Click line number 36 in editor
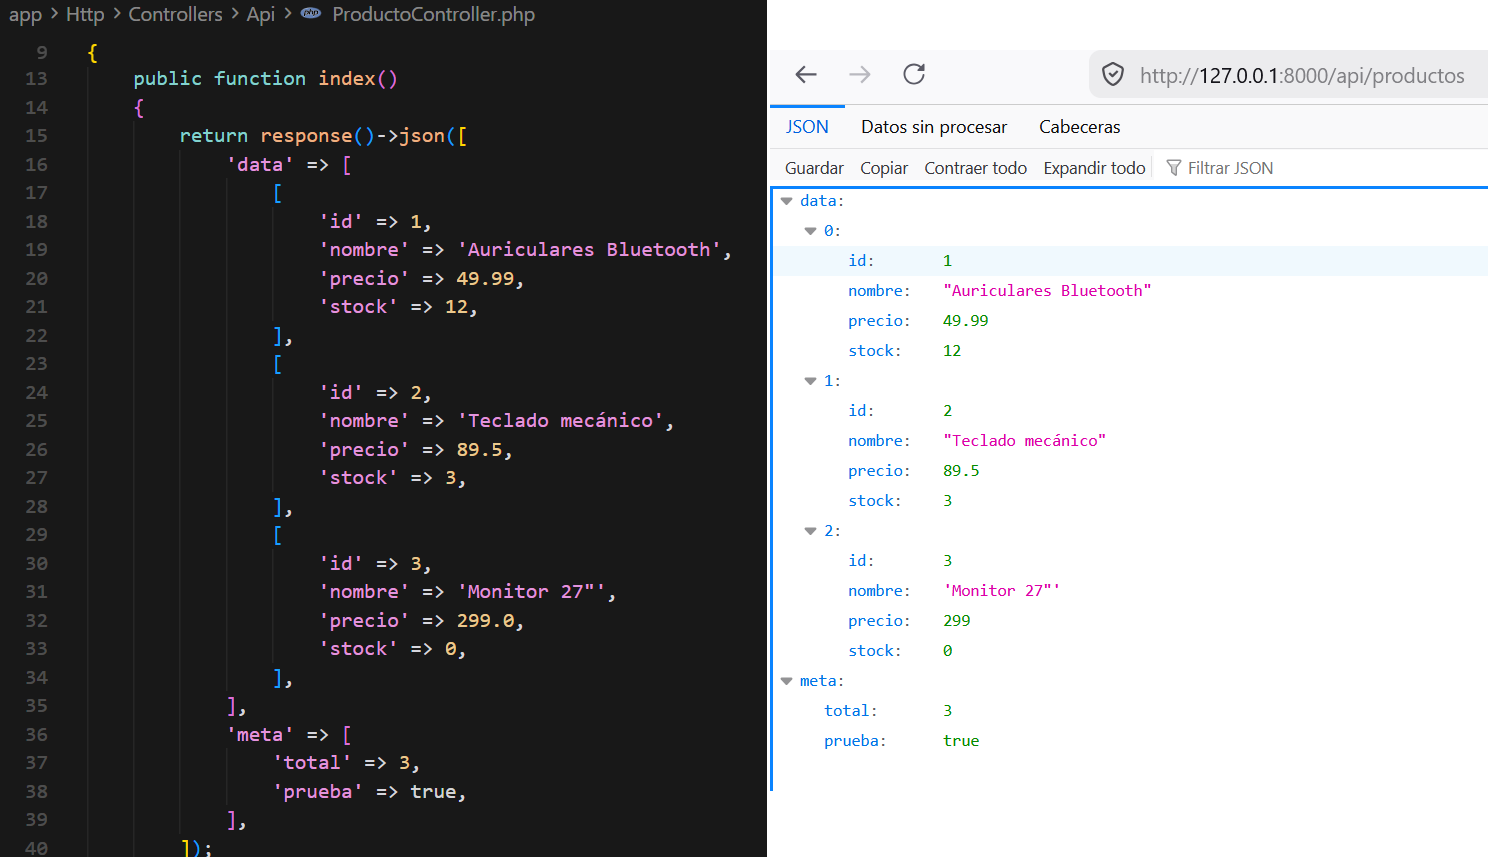The image size is (1488, 857). (x=36, y=735)
